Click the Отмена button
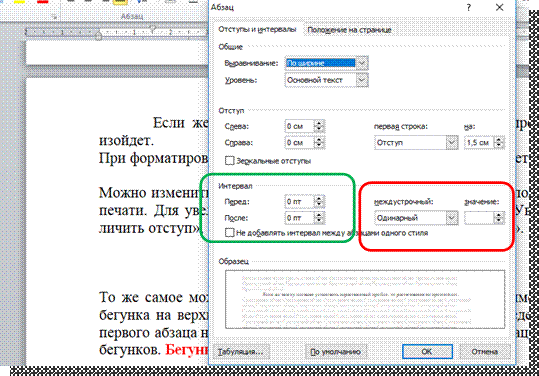 point(484,351)
